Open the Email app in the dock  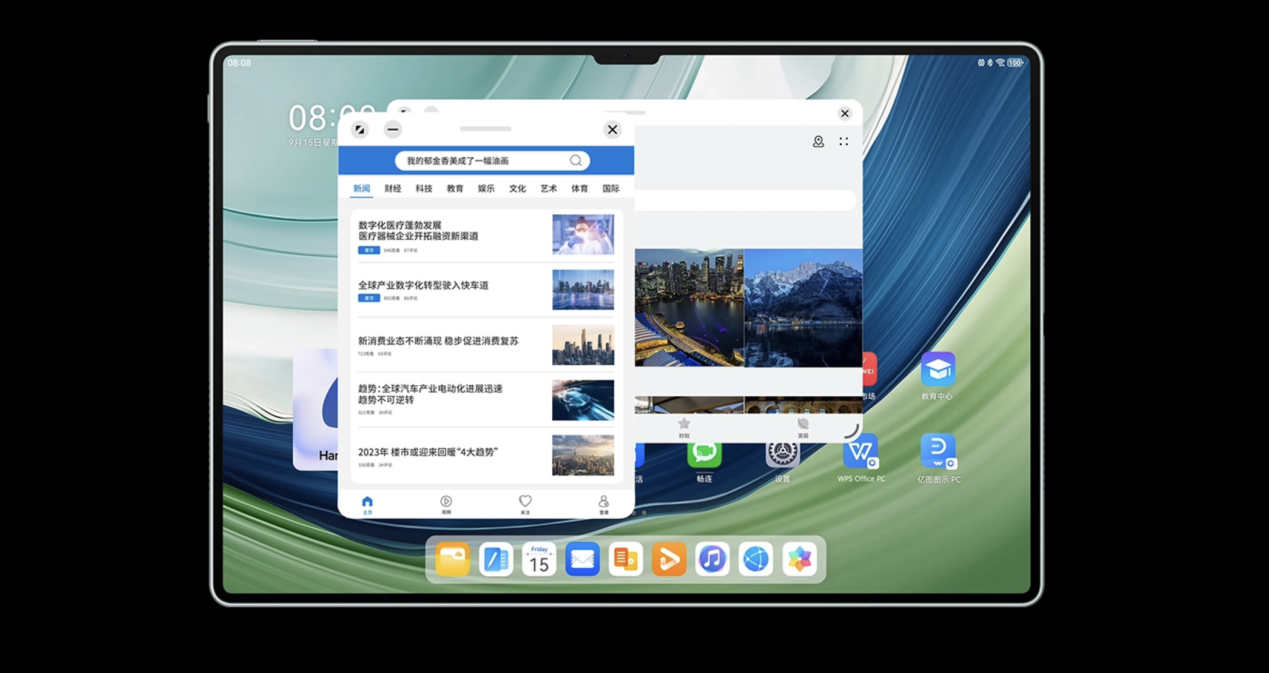click(x=582, y=559)
